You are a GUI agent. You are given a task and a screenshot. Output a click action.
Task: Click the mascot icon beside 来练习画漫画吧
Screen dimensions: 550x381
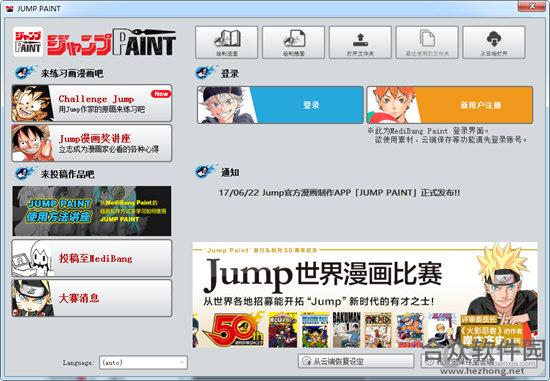25,73
